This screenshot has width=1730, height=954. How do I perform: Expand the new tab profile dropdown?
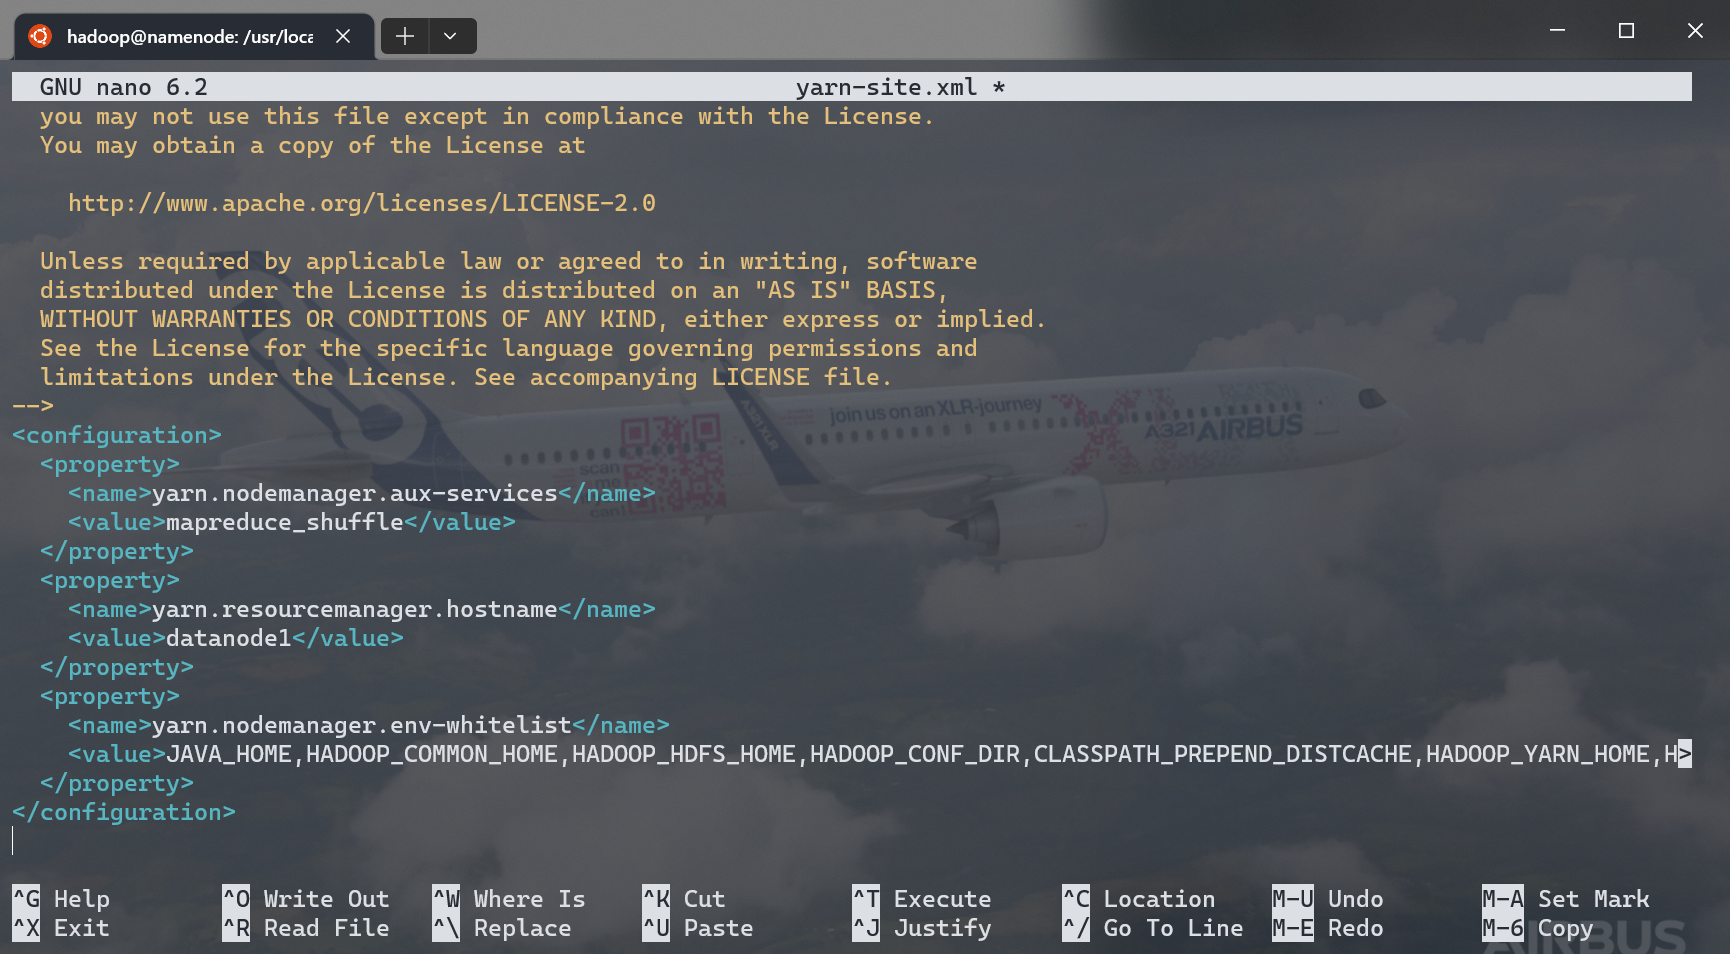coord(450,36)
